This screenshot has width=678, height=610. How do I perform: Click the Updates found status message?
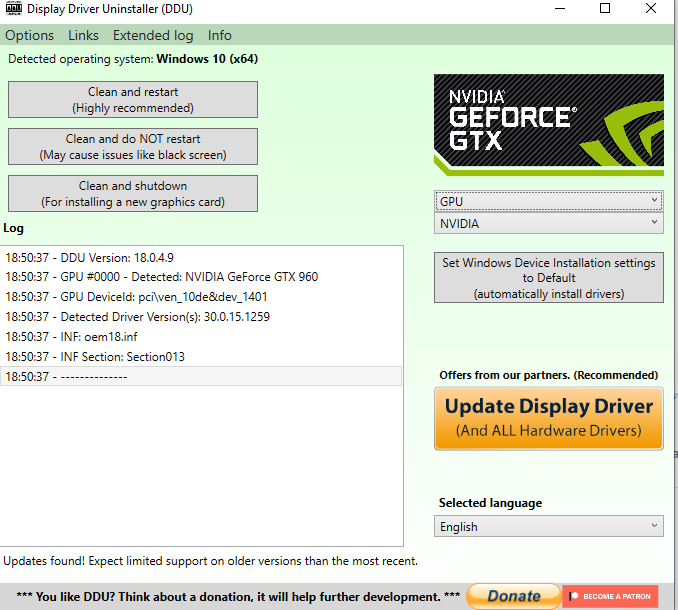click(x=211, y=561)
